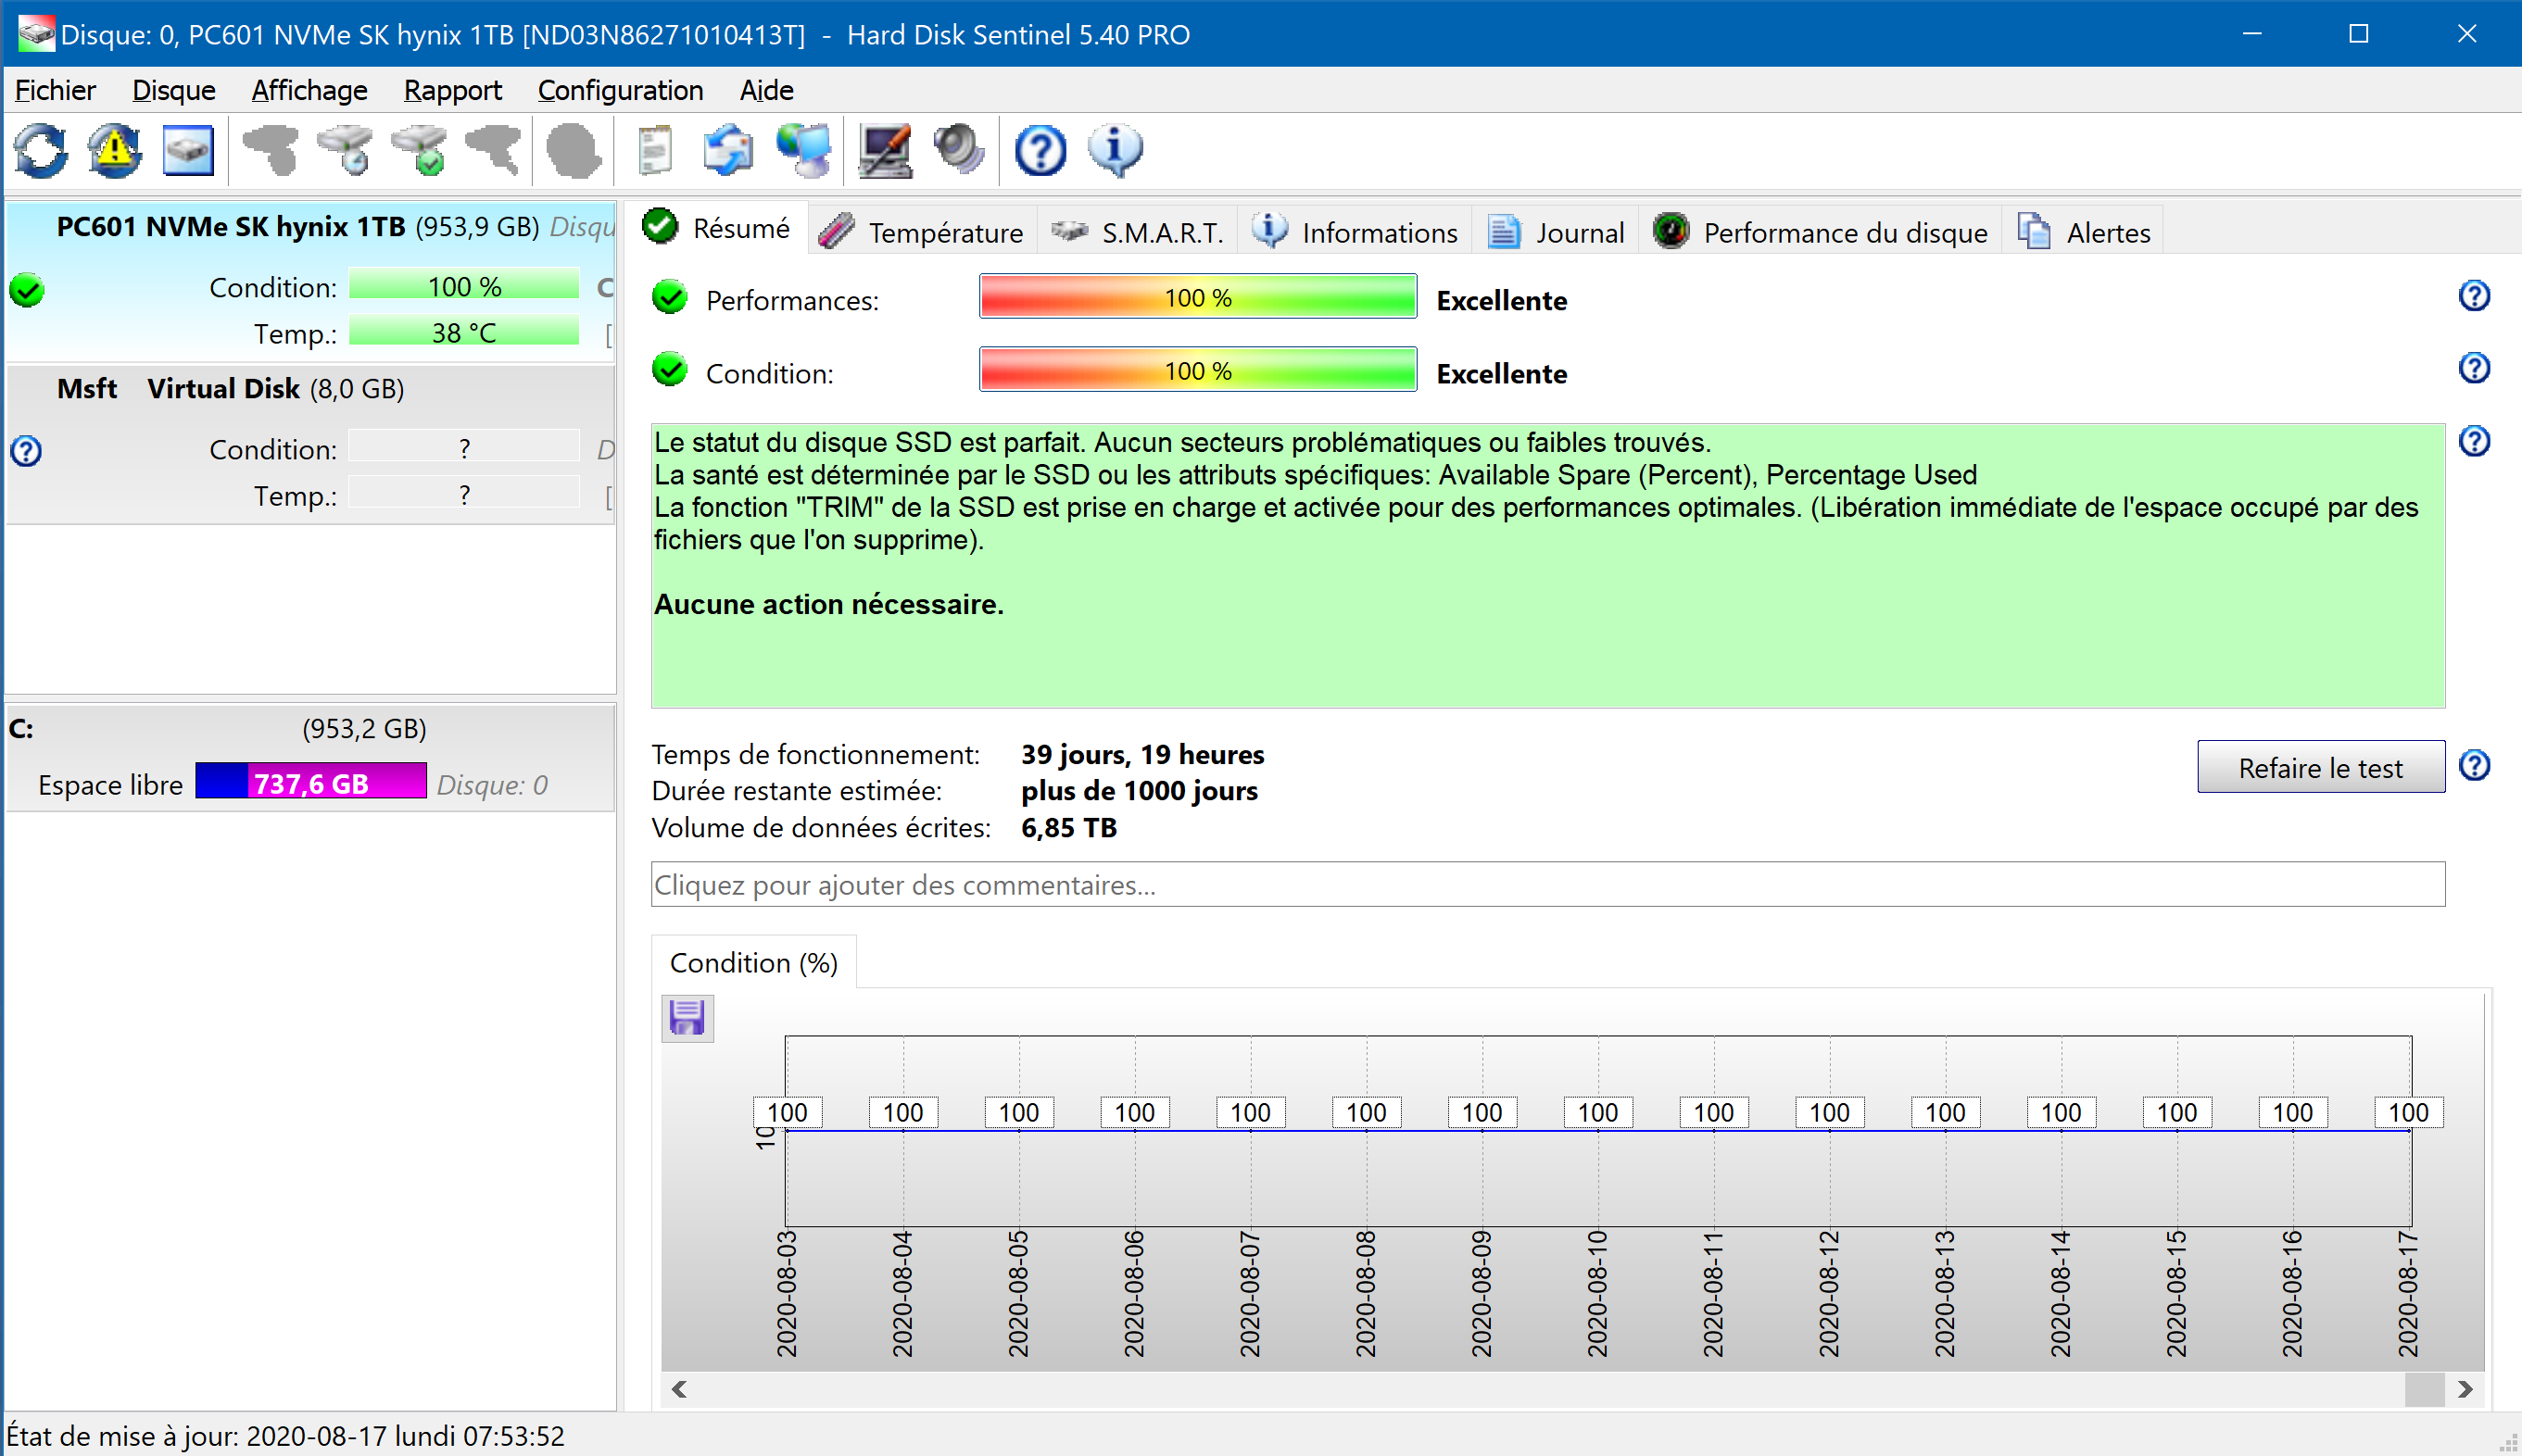Click the disk test with clock icon
Viewport: 2522px width, 1456px height.
coord(346,151)
